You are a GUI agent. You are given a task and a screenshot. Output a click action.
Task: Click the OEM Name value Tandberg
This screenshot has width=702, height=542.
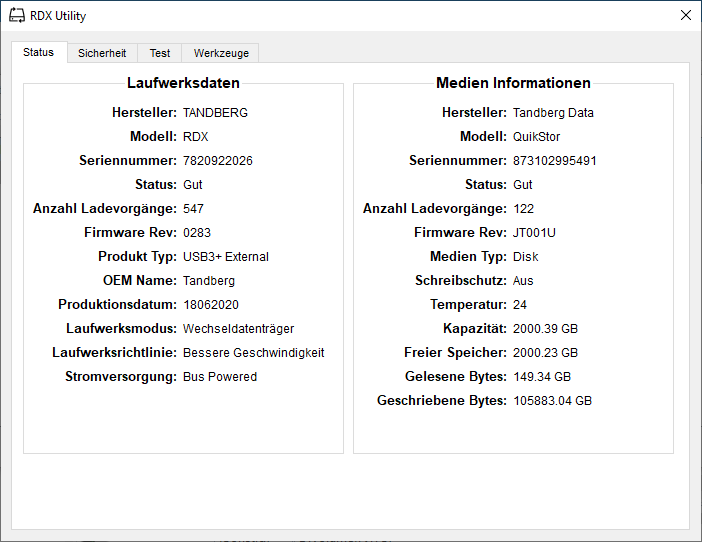click(209, 281)
